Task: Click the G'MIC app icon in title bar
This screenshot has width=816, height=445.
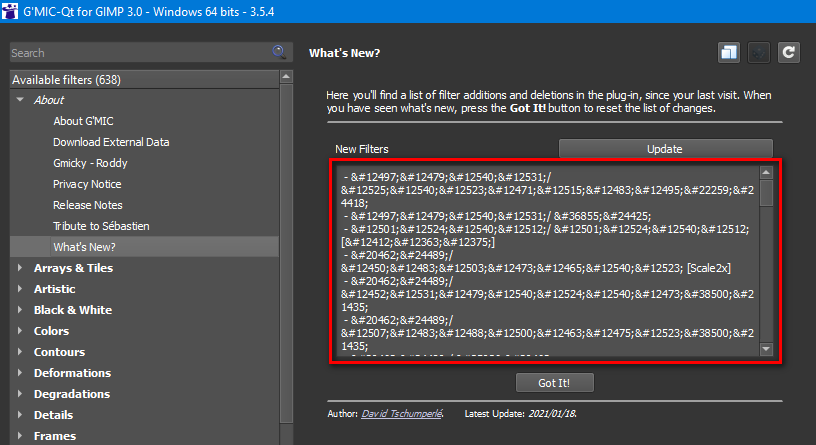Action: [x=9, y=11]
